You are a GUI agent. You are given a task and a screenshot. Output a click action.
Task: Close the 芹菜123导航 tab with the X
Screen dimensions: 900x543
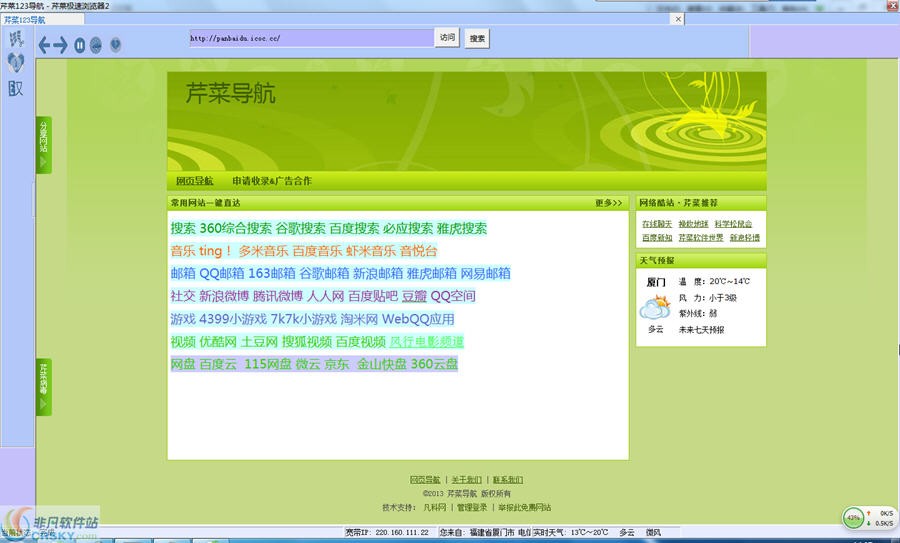click(x=678, y=19)
